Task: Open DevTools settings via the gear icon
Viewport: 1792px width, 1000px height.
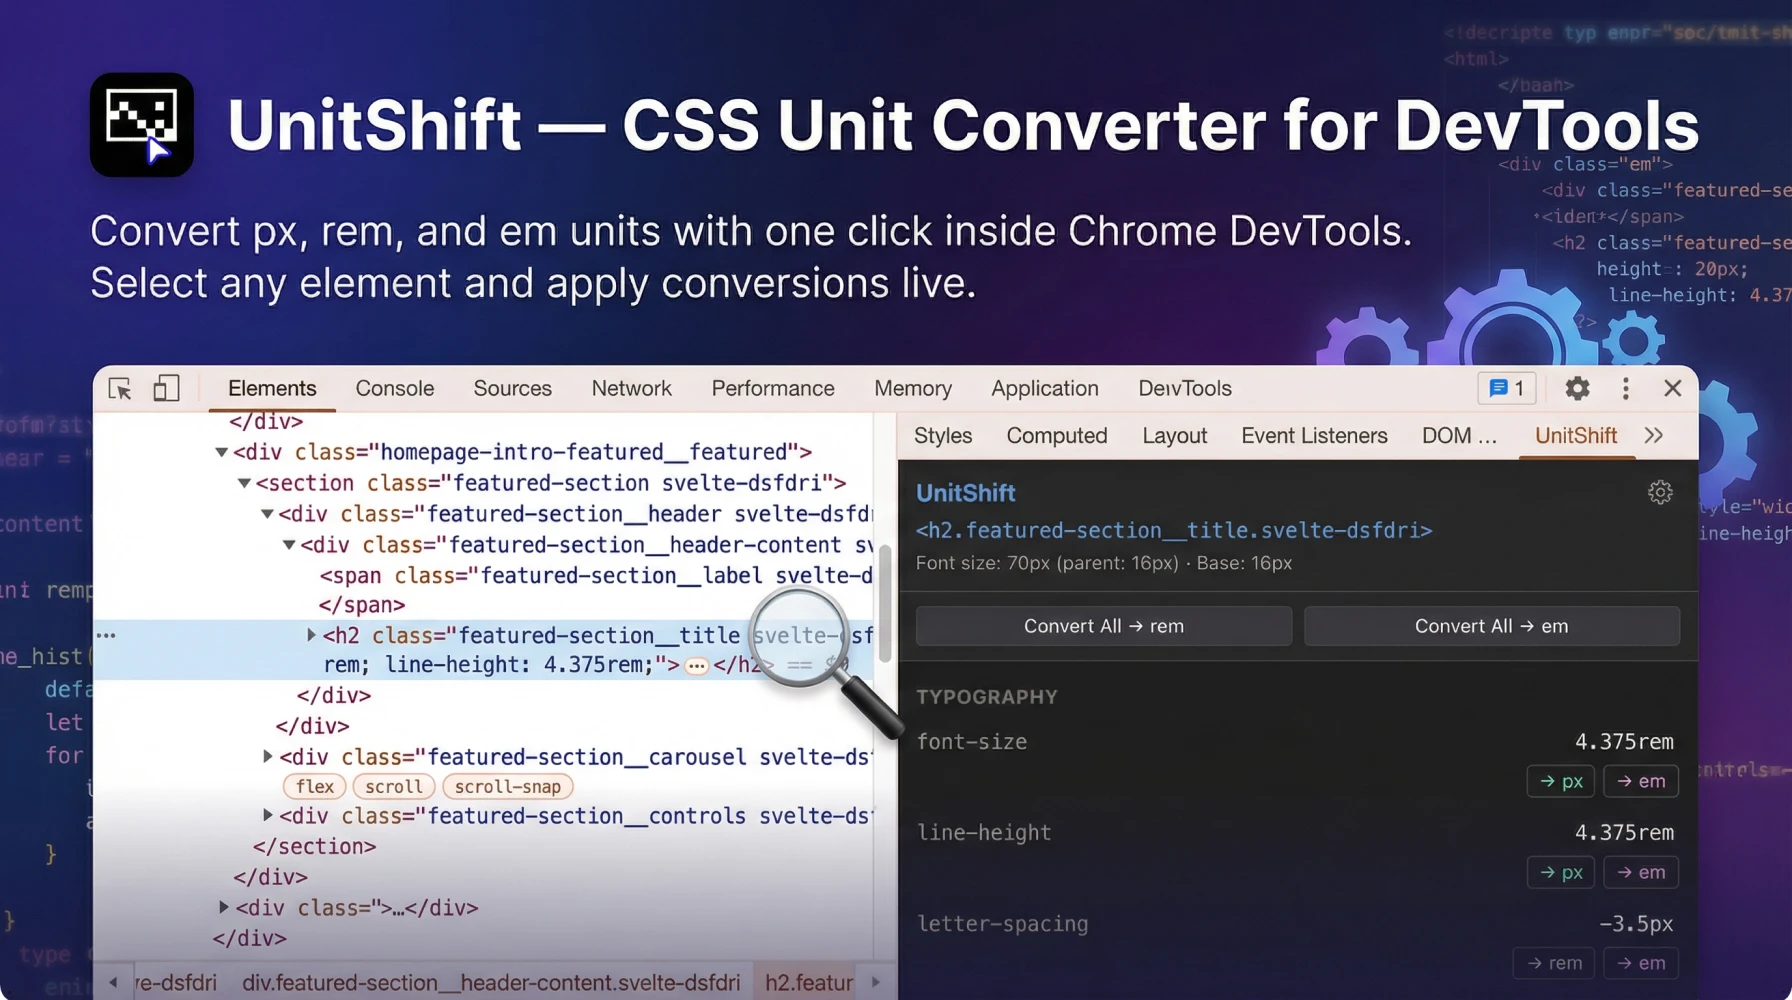Action: 1577,388
